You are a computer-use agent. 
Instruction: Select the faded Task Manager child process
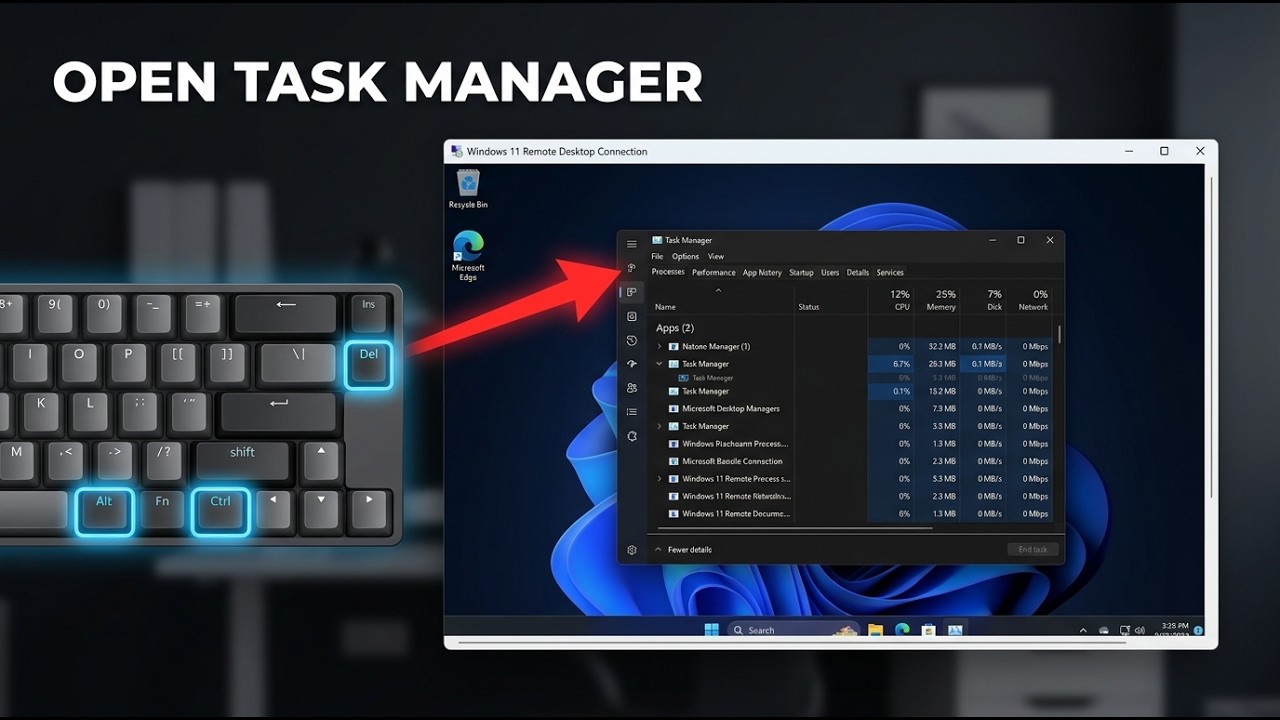coord(706,378)
